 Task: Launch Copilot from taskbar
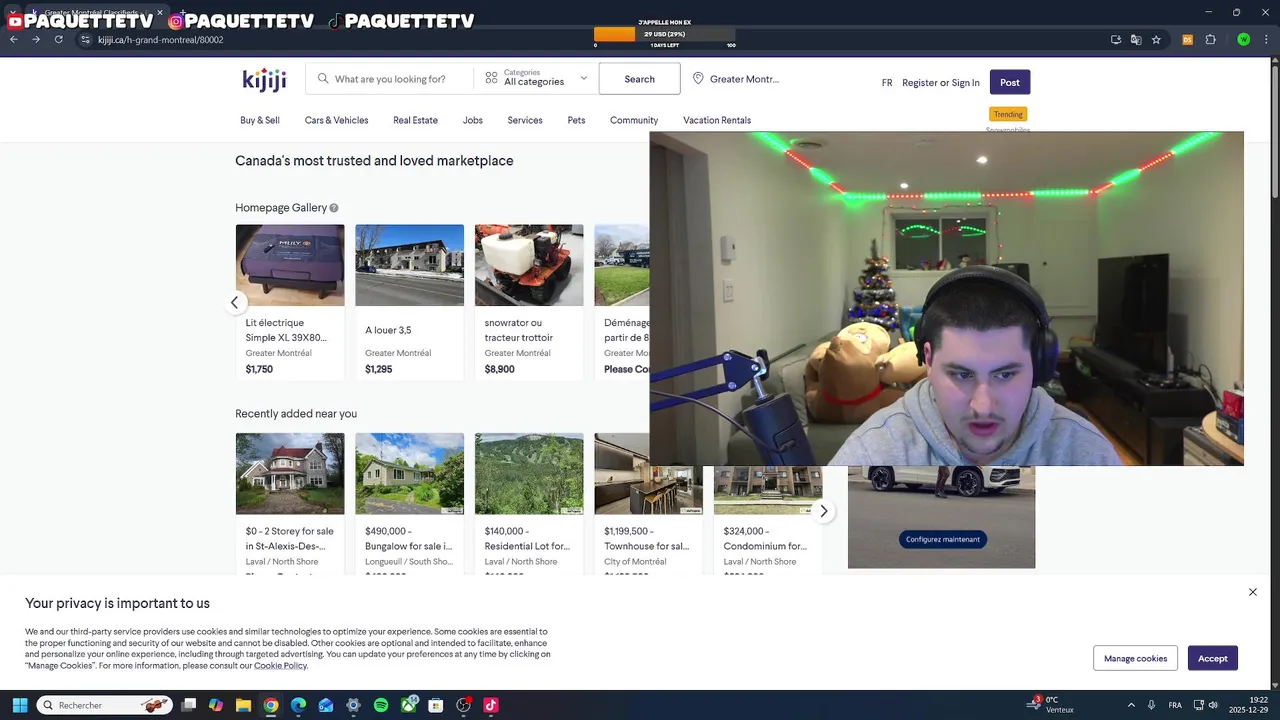[x=216, y=705]
